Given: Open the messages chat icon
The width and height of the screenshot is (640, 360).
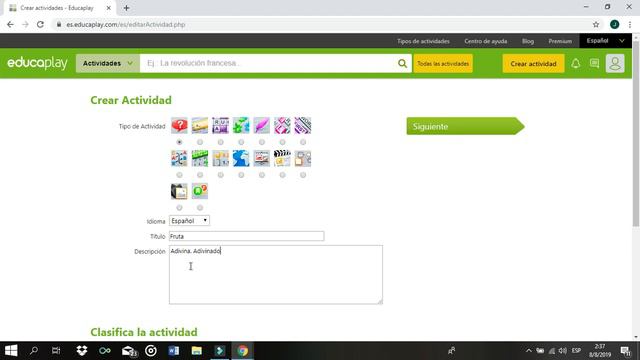Looking at the screenshot, I should click(595, 63).
